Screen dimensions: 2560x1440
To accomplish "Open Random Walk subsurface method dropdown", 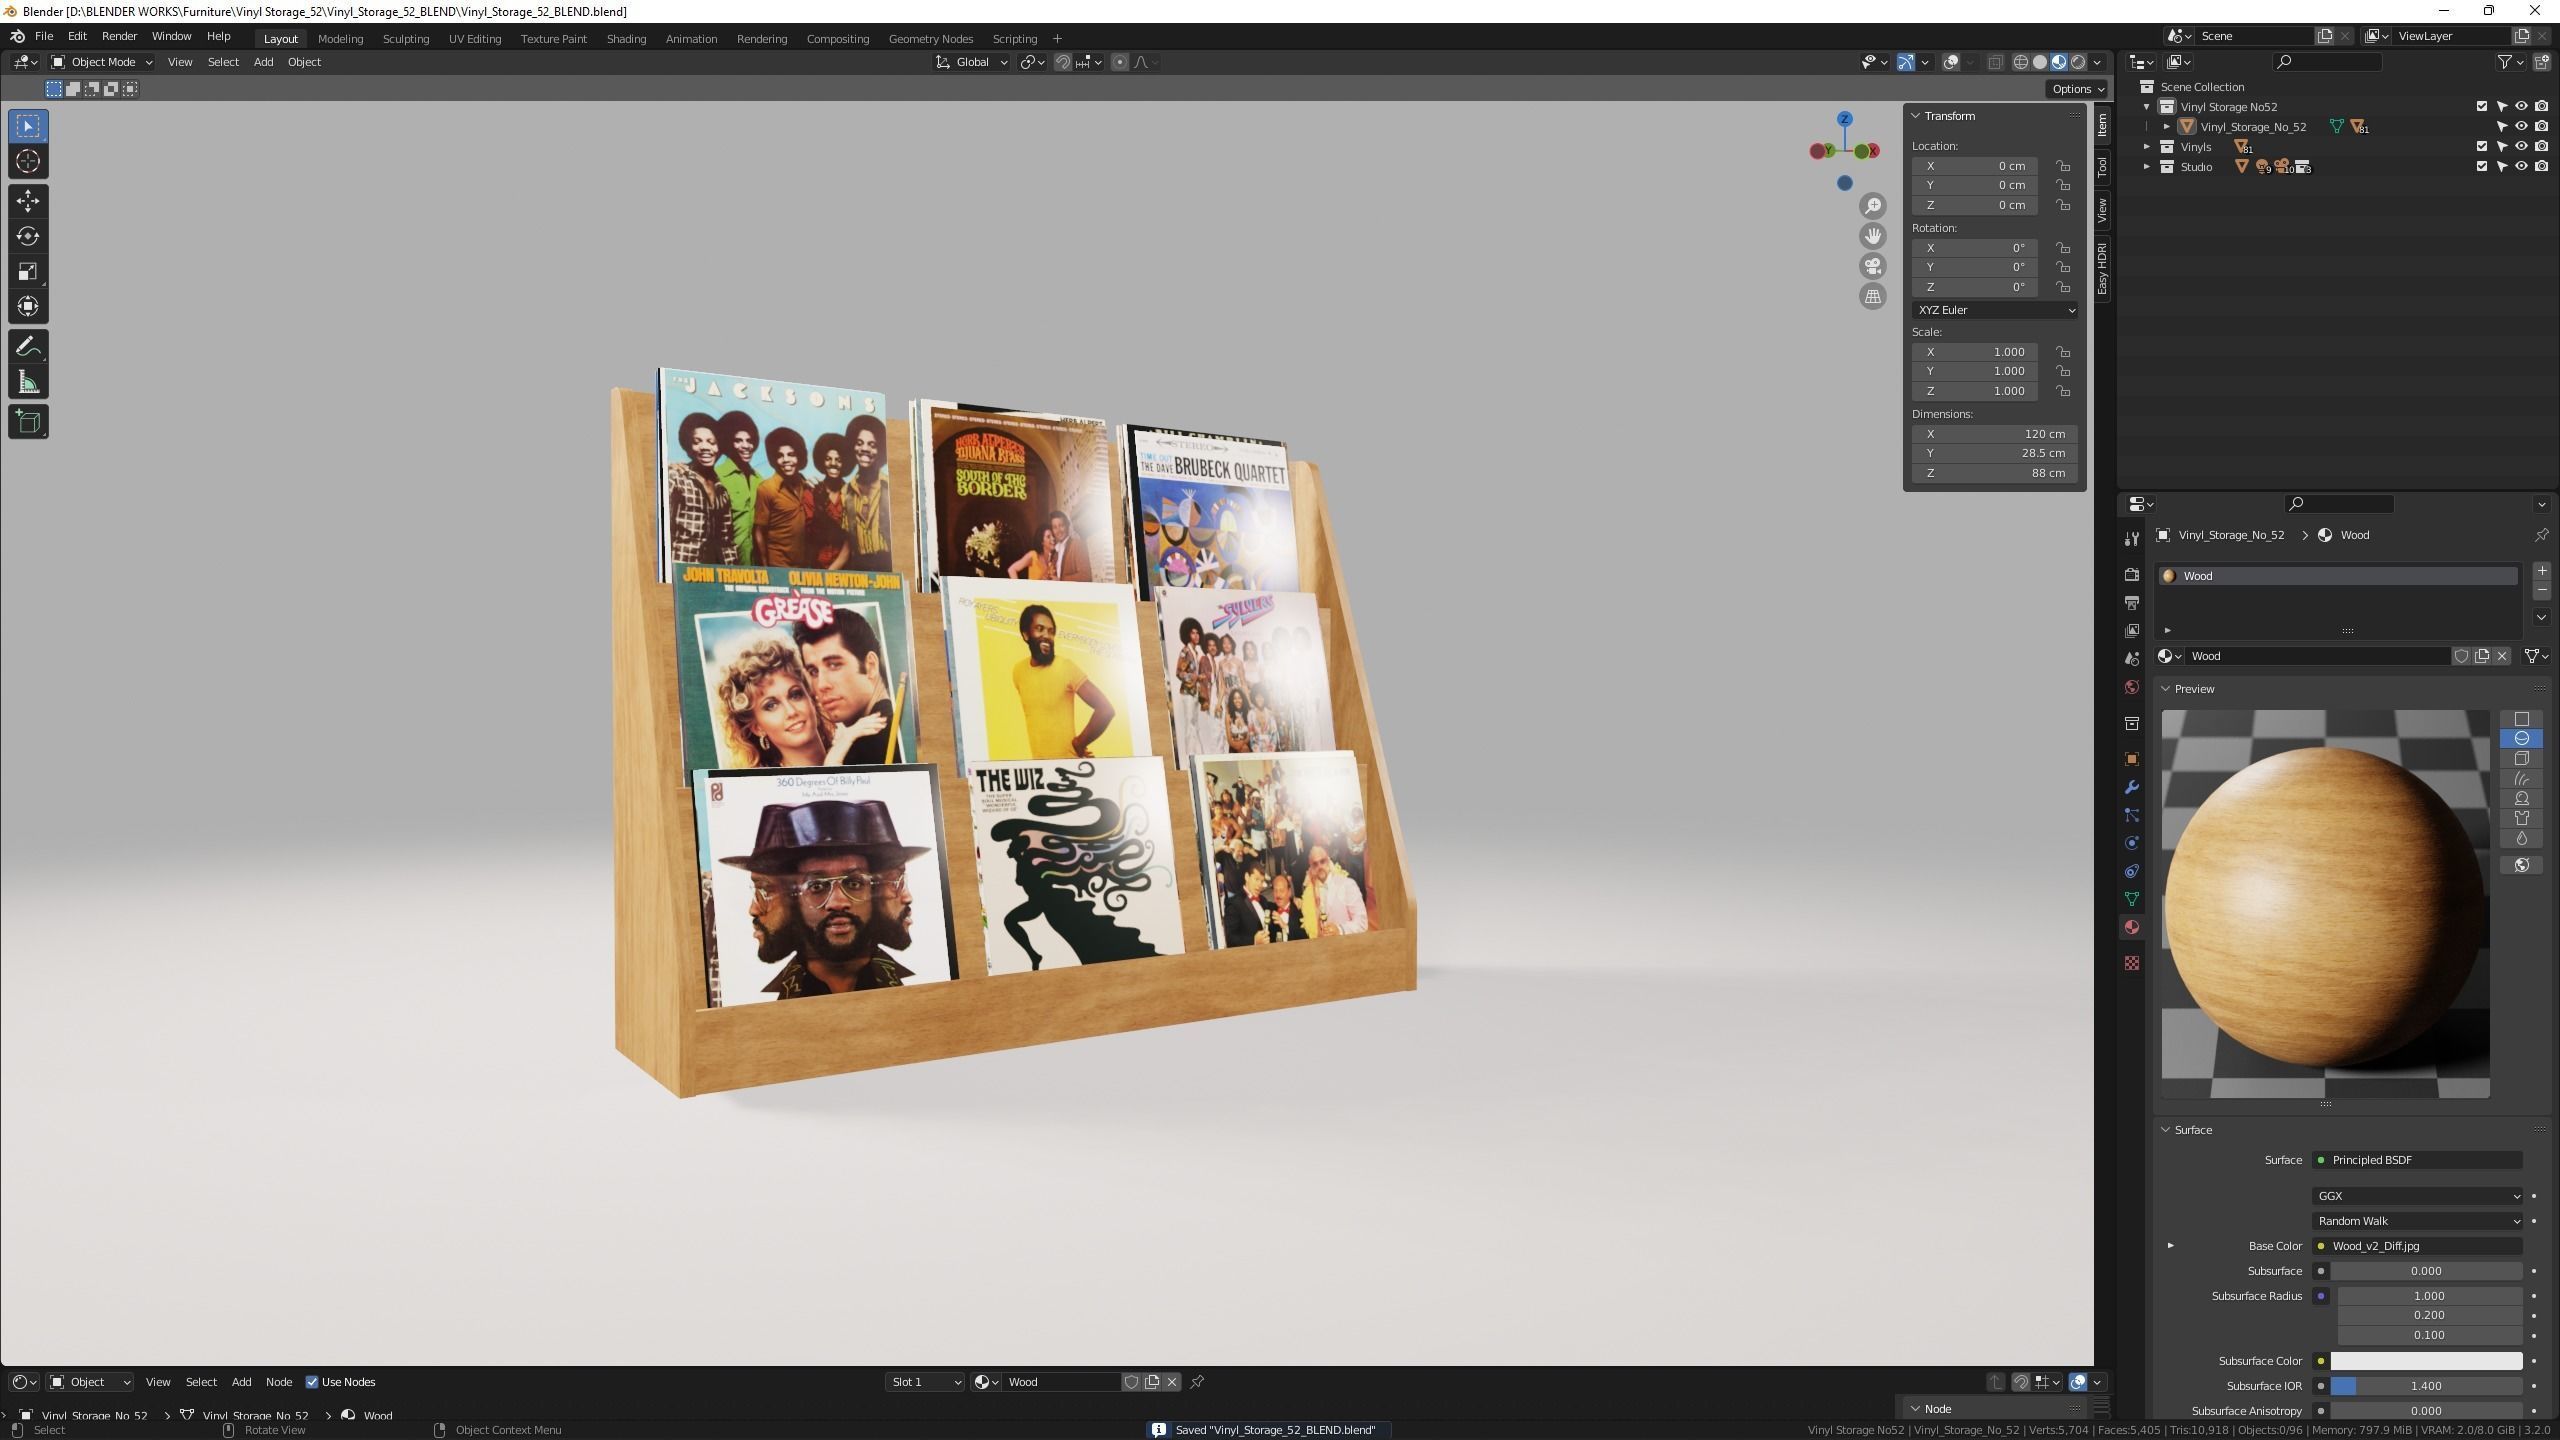I will pos(2416,1221).
